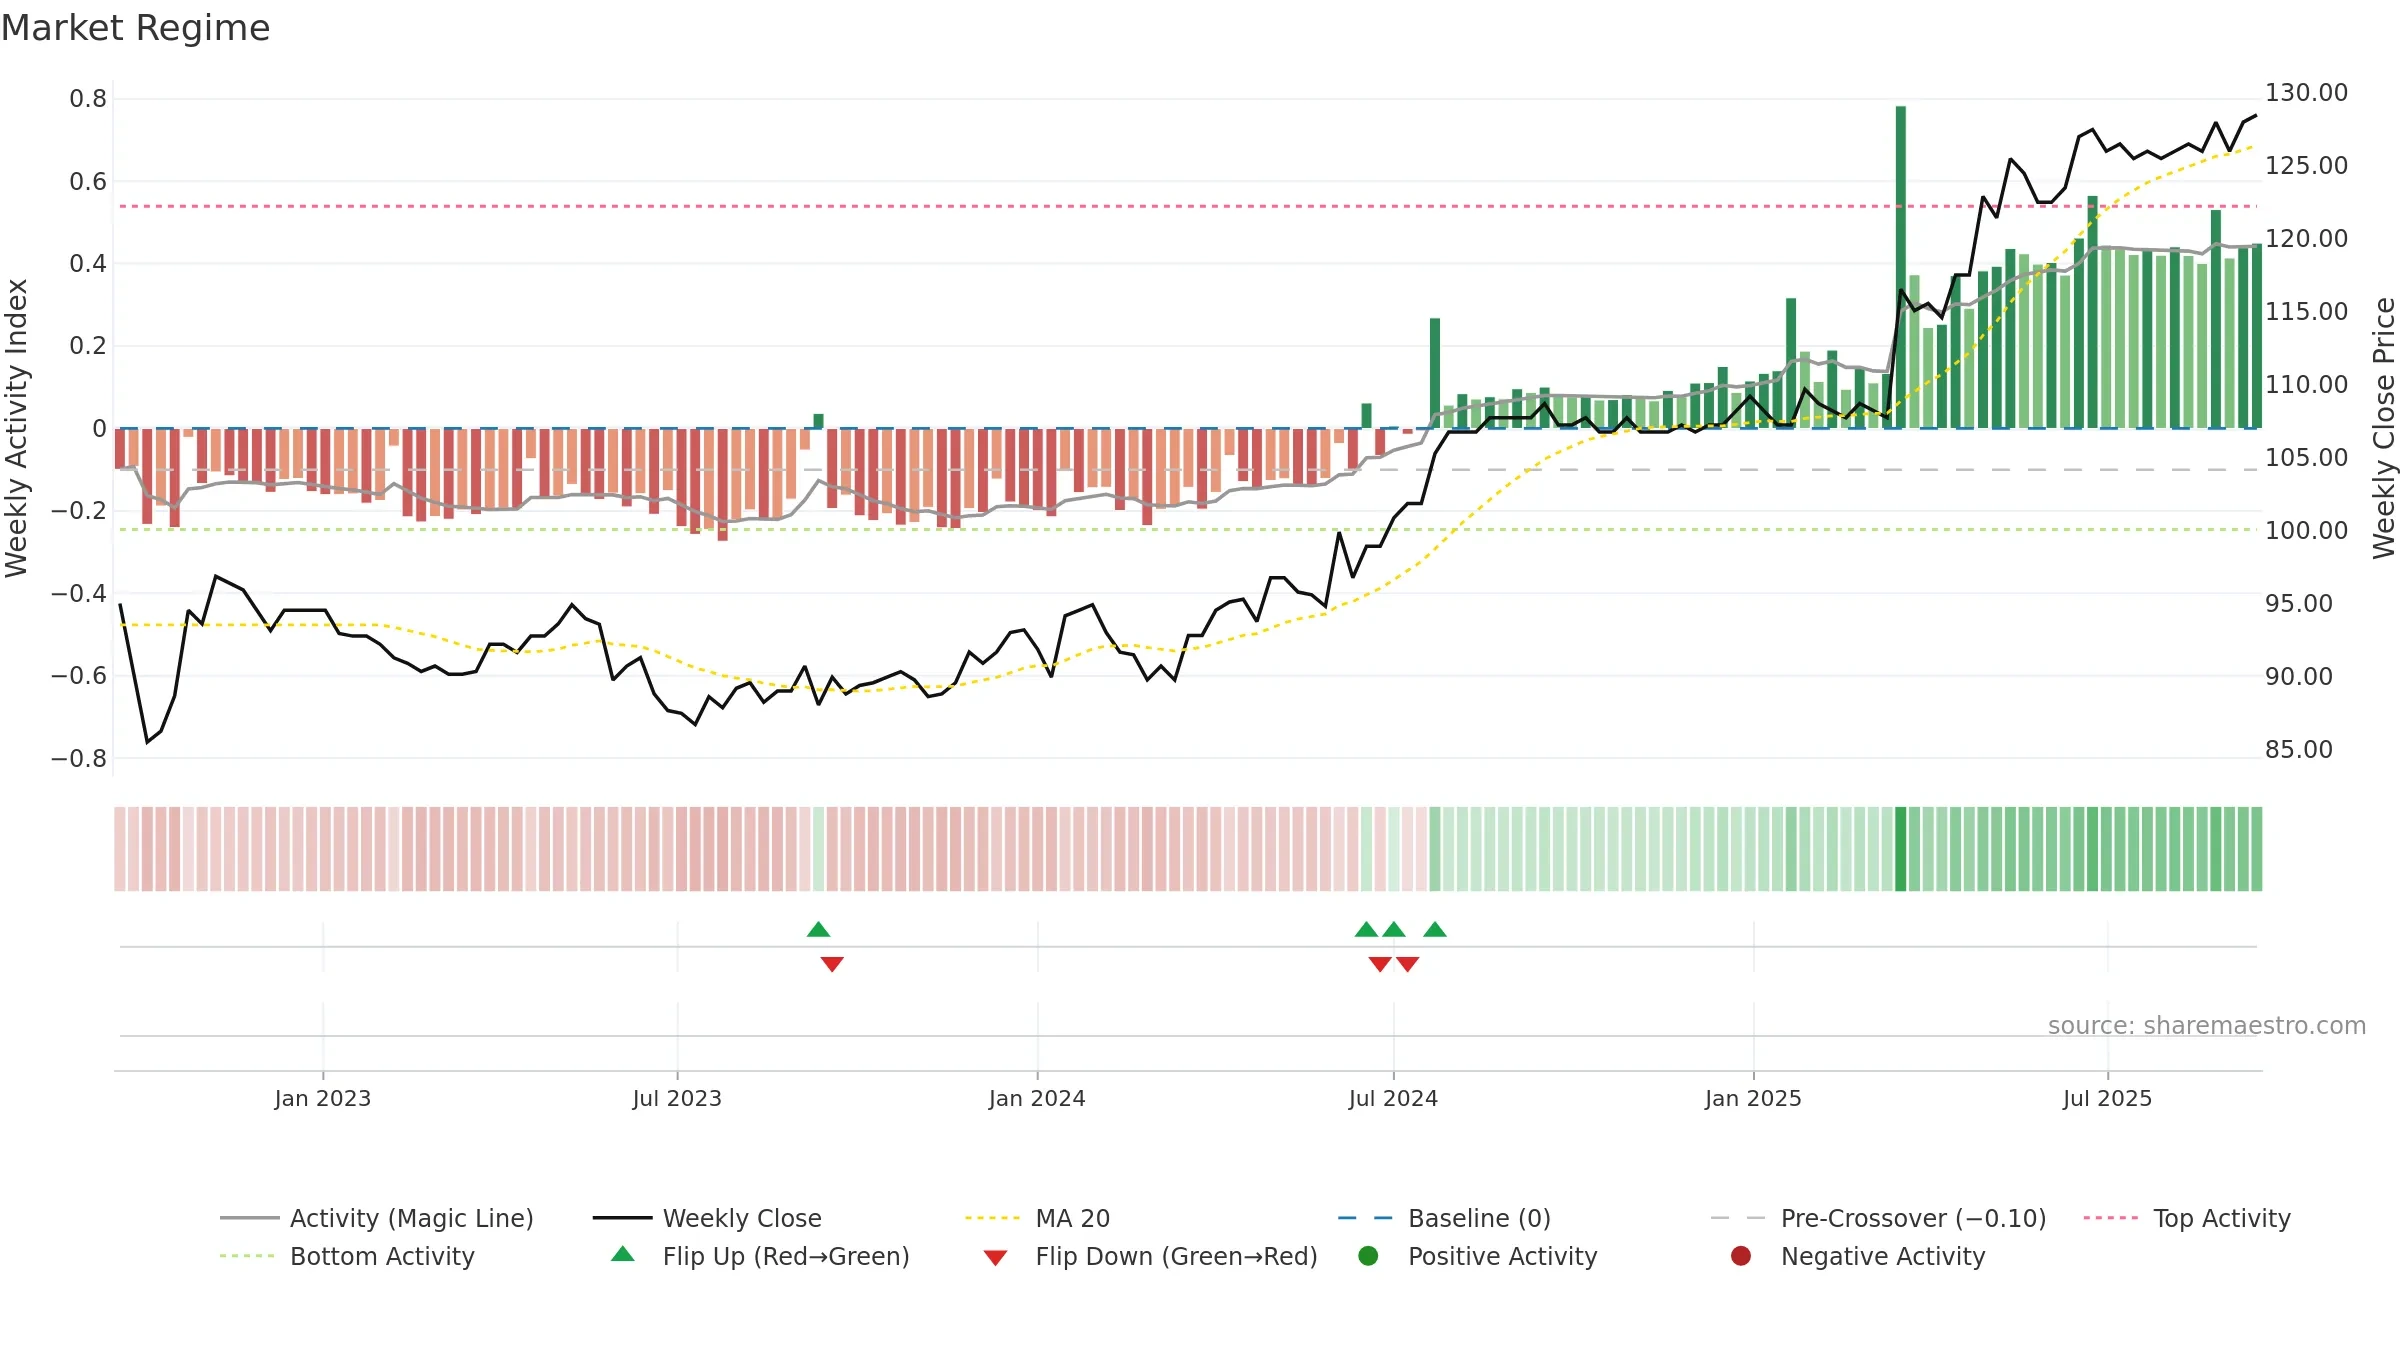The image size is (2400, 1350).
Task: Click the rightmost green flip-up marker after Jul 2024
Action: pos(1435,930)
